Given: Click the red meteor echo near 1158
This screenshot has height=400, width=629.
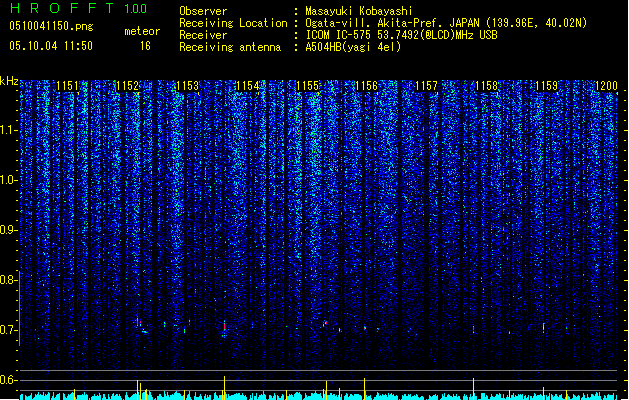Looking at the screenshot, I should pos(473,329).
